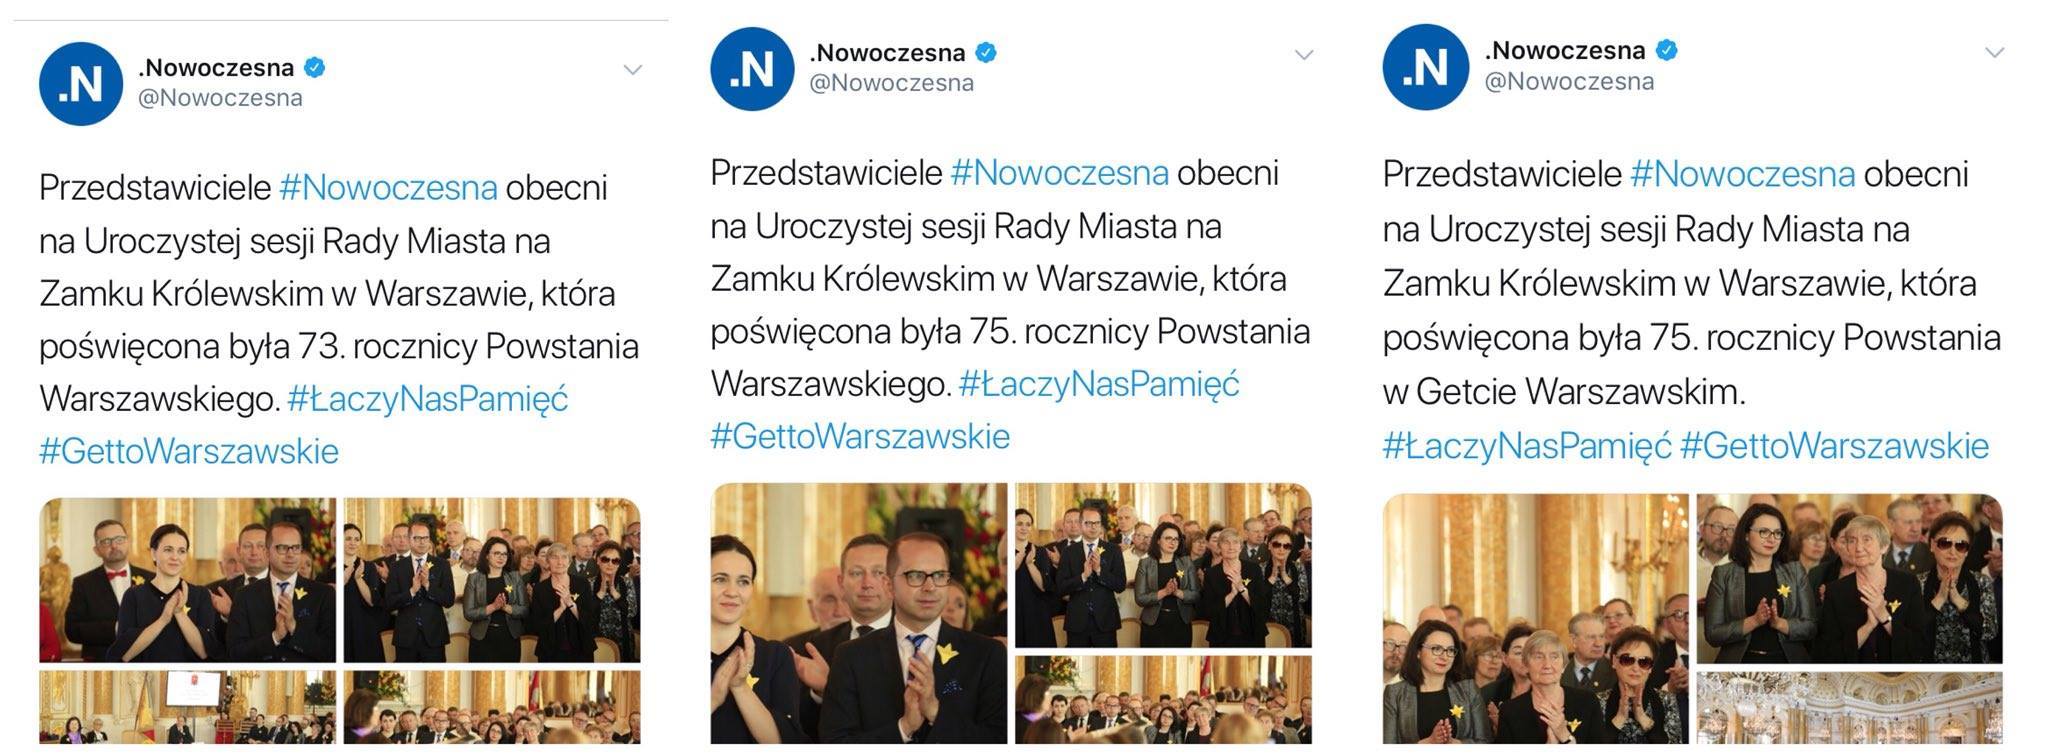Image resolution: width=2048 pixels, height=756 pixels.
Task: Expand the right tweet's options chevron
Action: (1994, 53)
